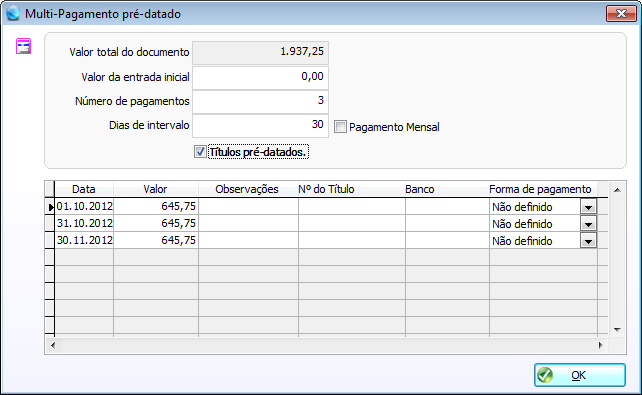Viewport: 642px width, 395px height.
Task: Click the horizontal scrollbar left arrow
Action: 53,345
